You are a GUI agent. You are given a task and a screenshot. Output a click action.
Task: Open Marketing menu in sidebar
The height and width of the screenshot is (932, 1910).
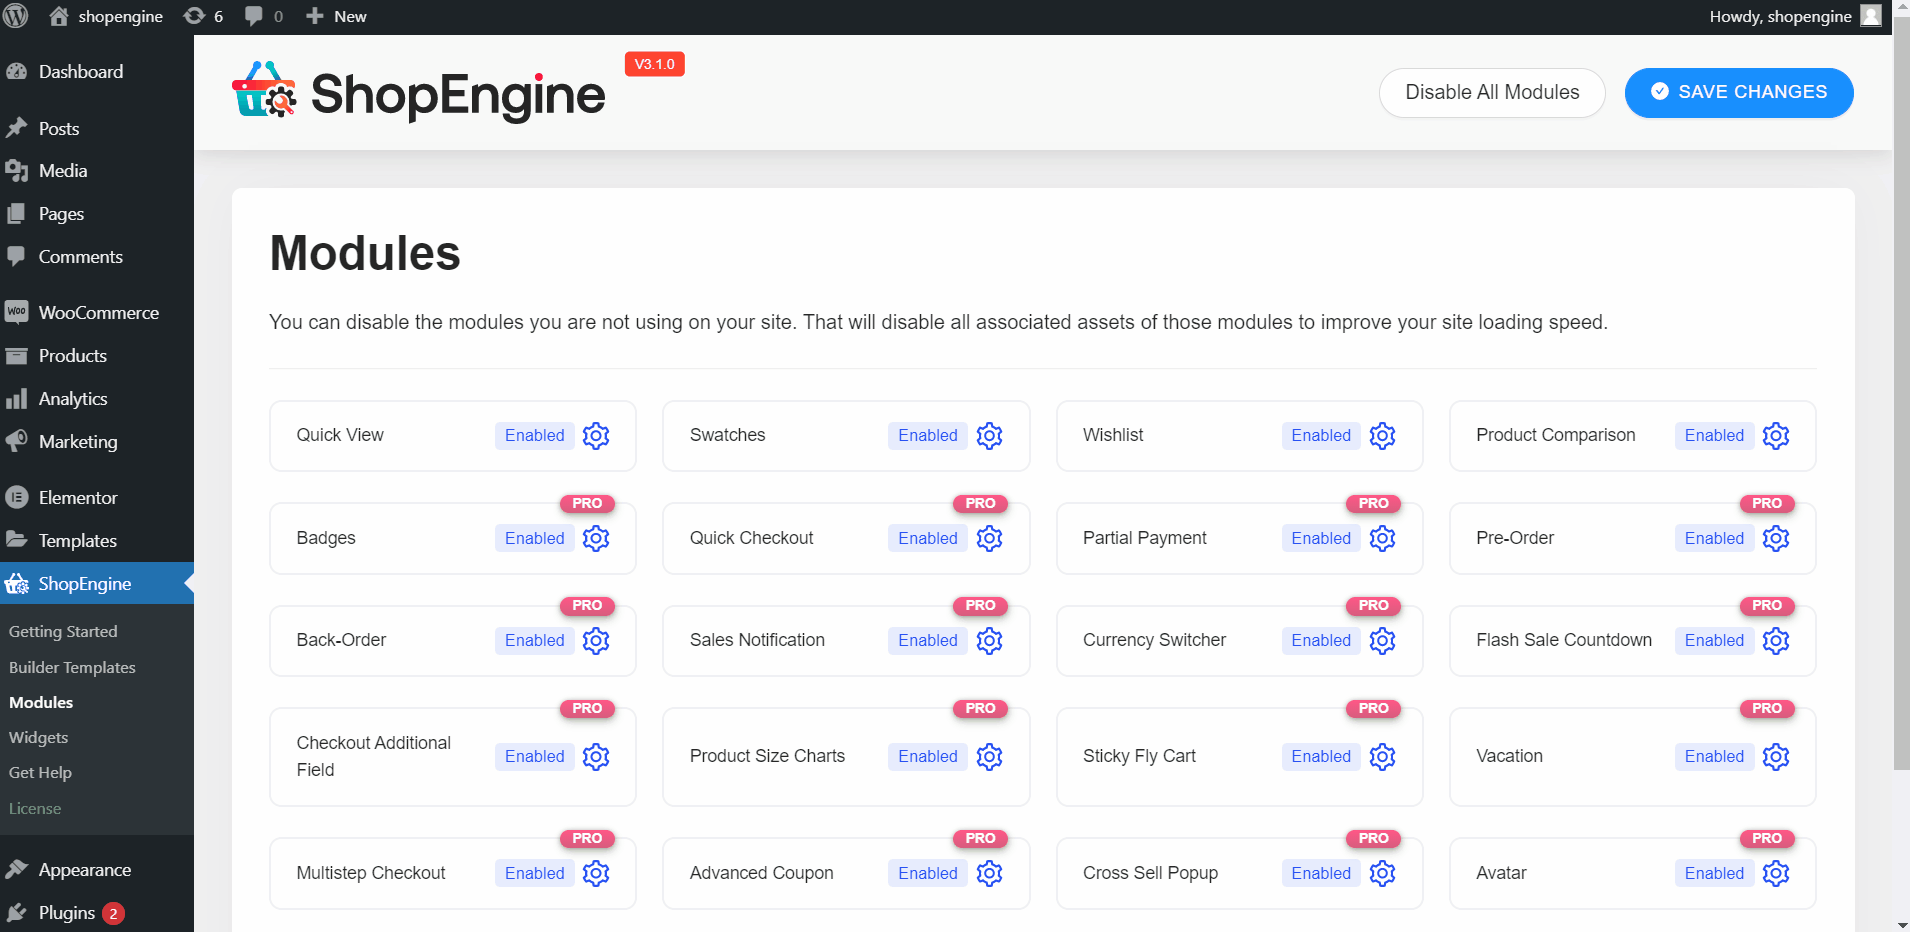pos(97,442)
